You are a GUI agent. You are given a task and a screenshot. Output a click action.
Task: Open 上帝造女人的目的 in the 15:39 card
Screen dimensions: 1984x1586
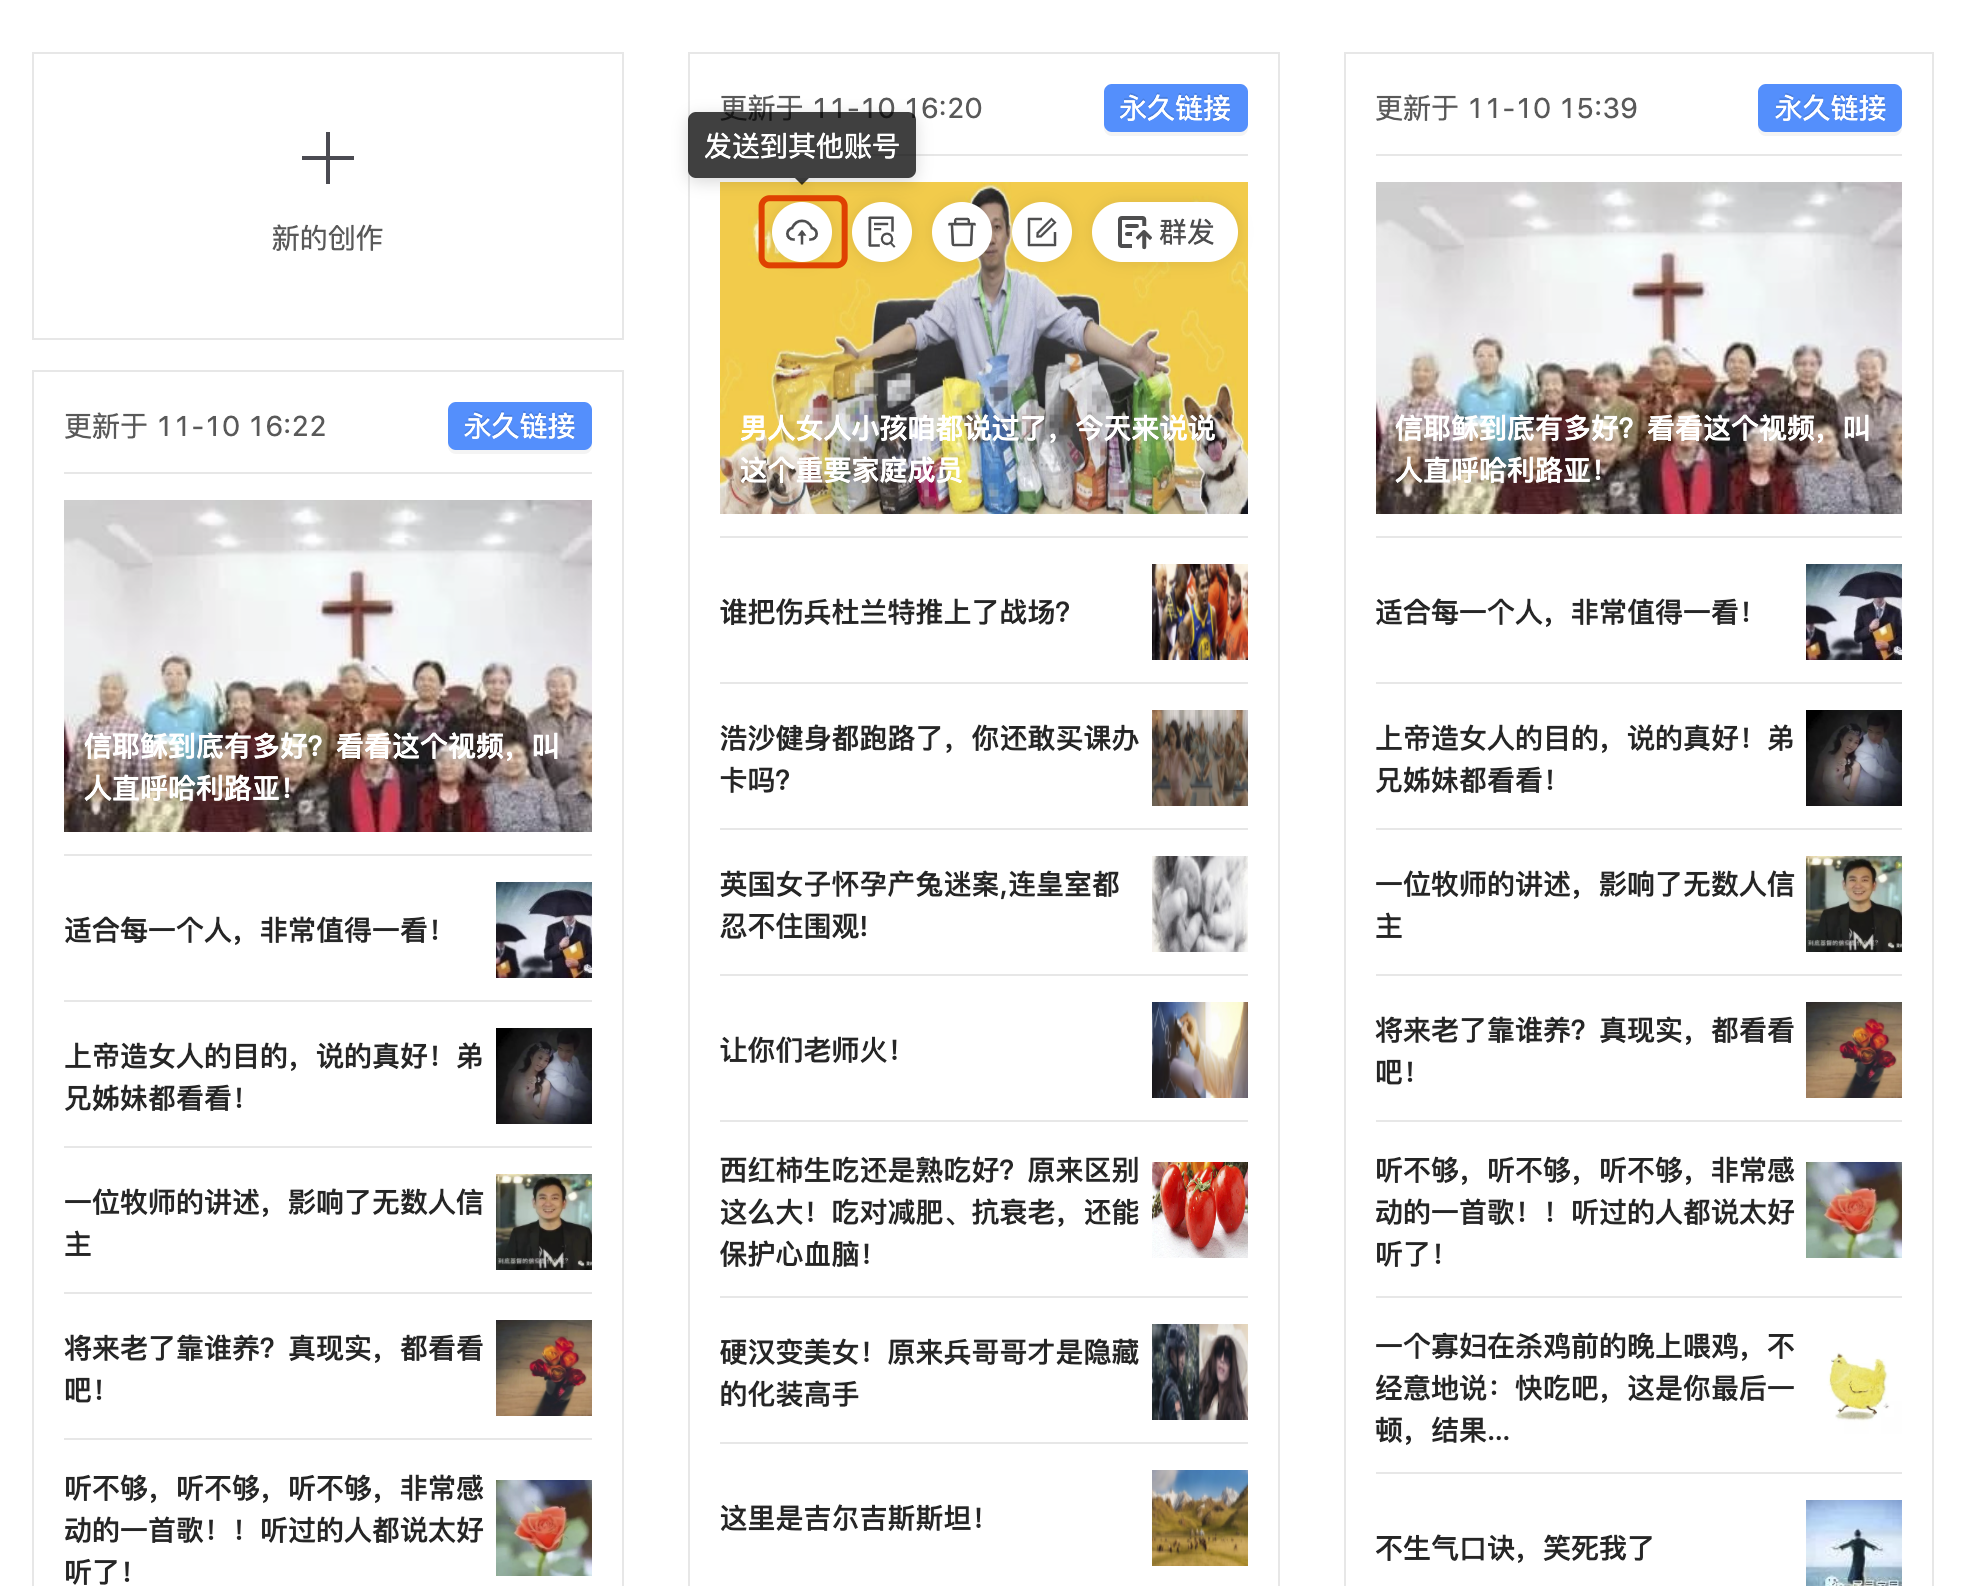(1585, 758)
